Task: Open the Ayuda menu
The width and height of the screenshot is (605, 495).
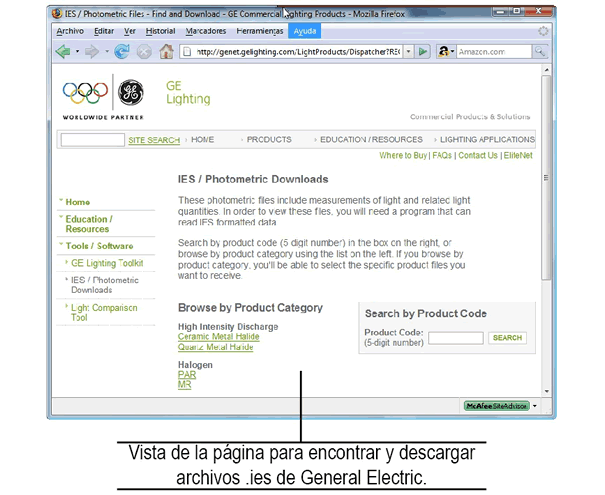Action: (x=304, y=31)
